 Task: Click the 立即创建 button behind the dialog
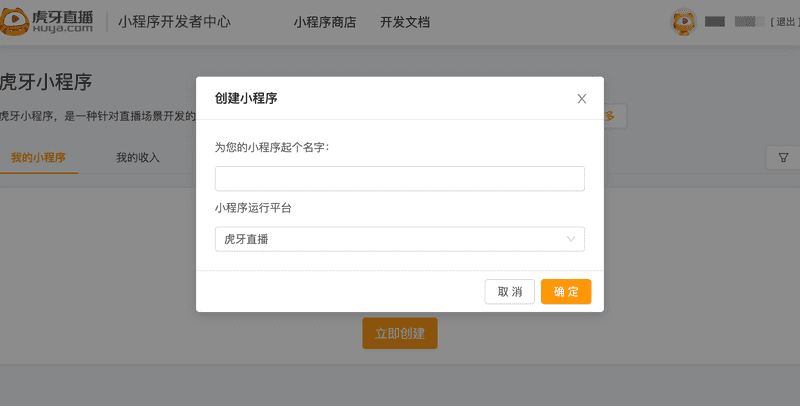coord(399,333)
